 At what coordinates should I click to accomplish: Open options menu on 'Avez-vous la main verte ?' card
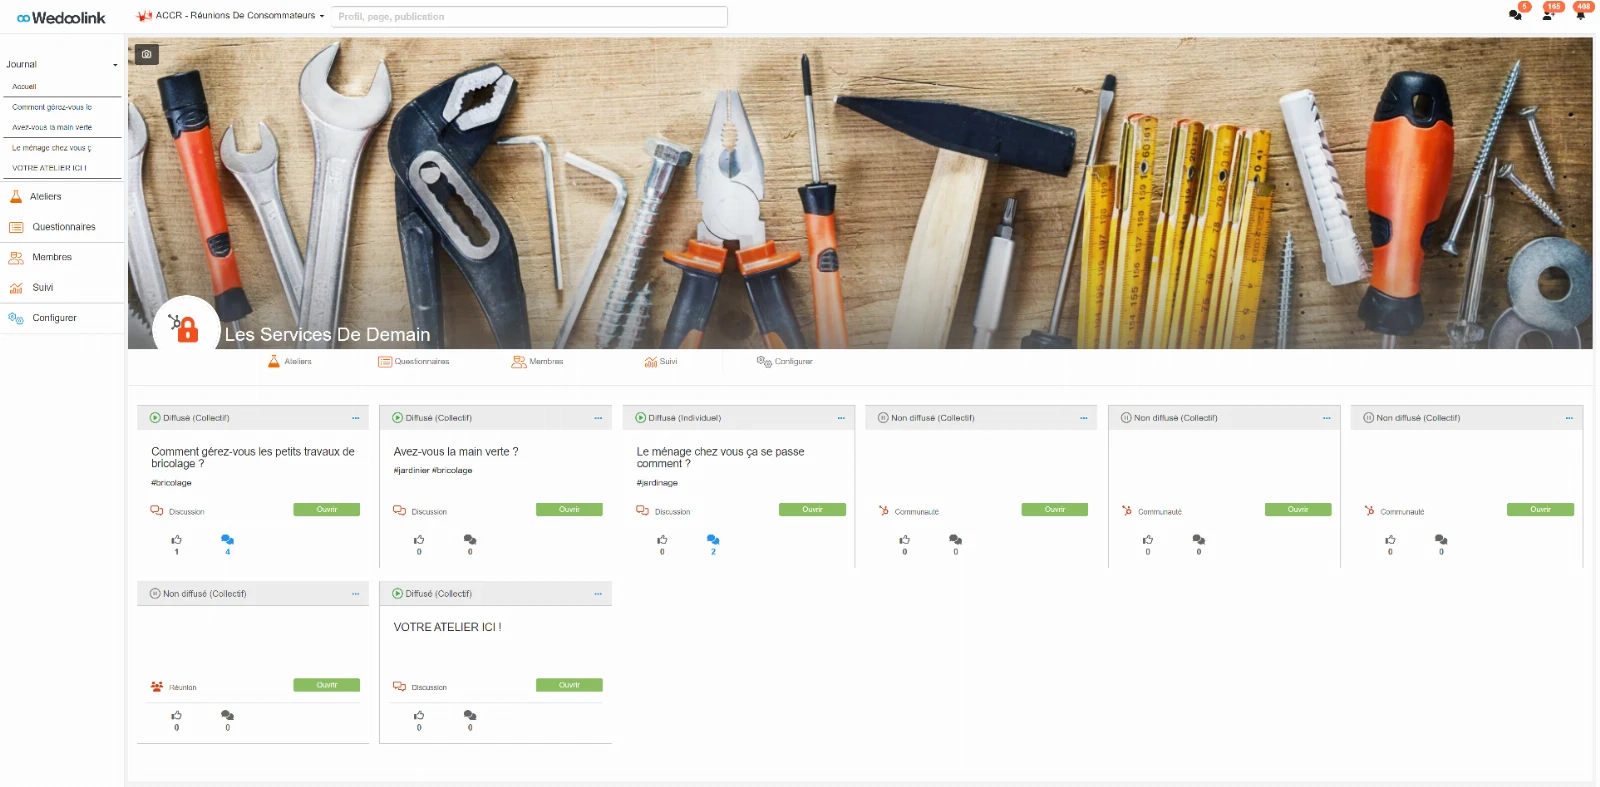click(598, 418)
